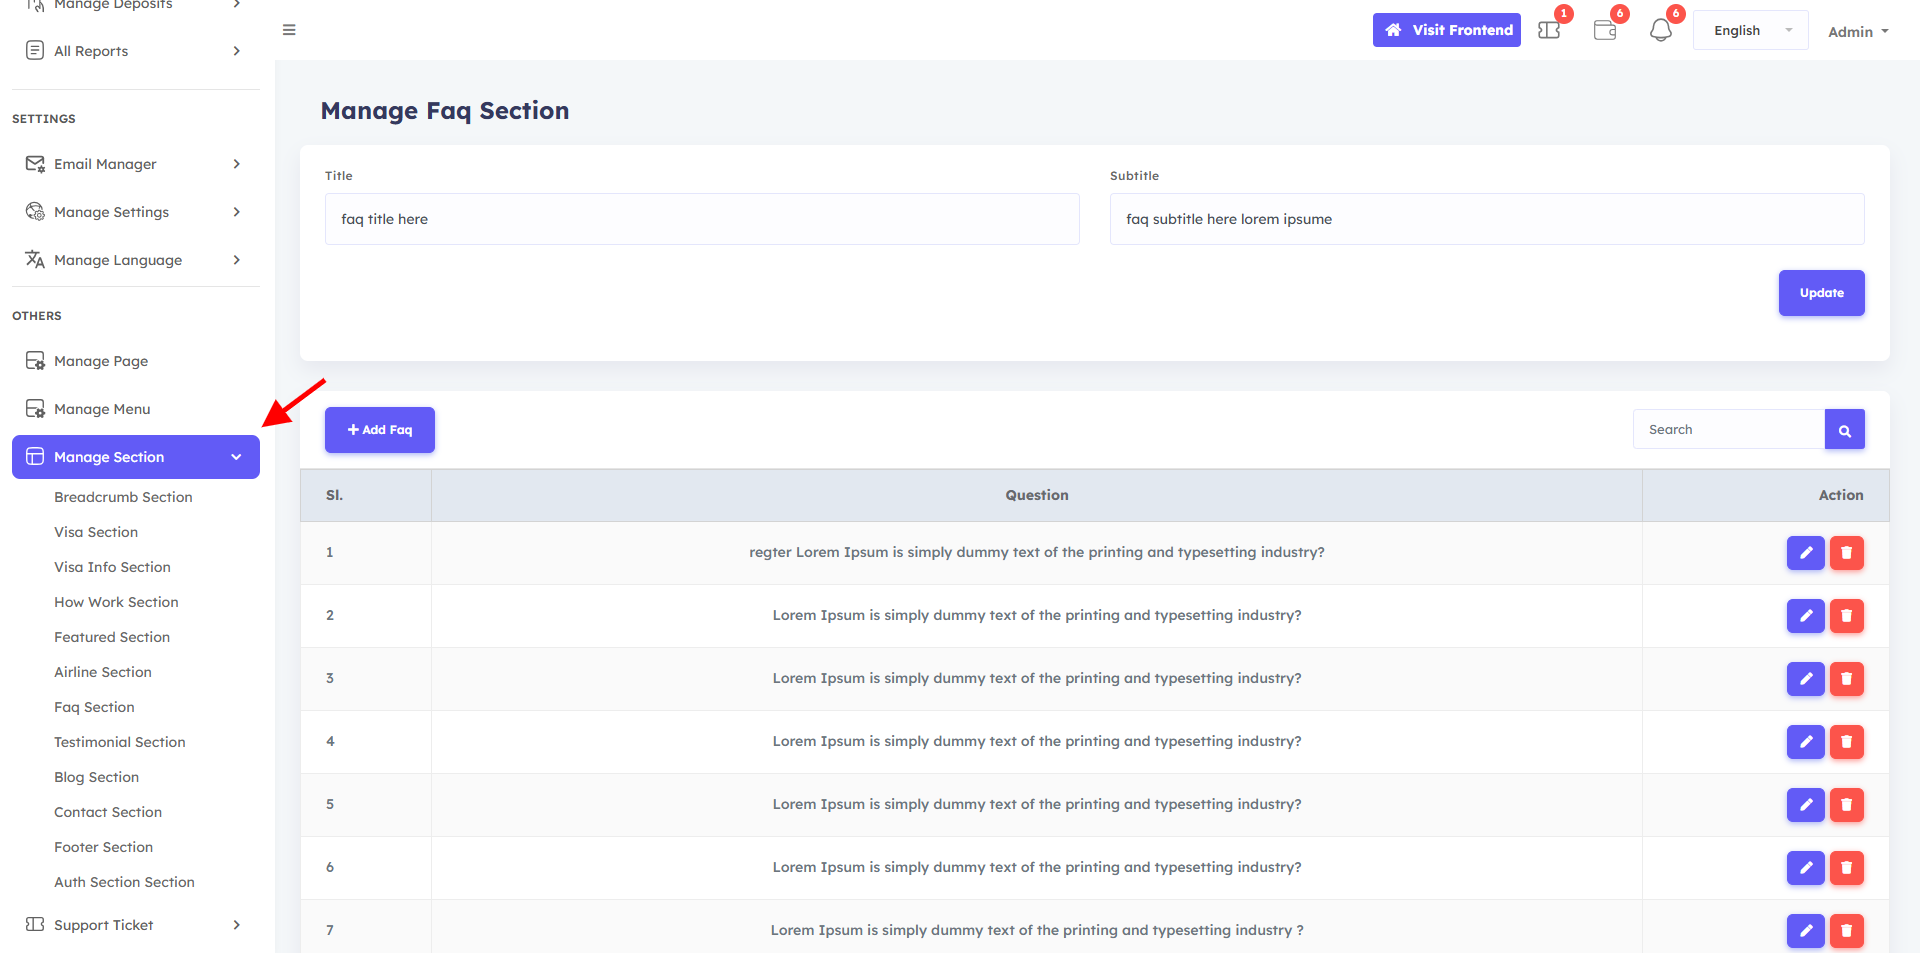
Task: Open Airline Section submenu item
Action: (x=103, y=672)
